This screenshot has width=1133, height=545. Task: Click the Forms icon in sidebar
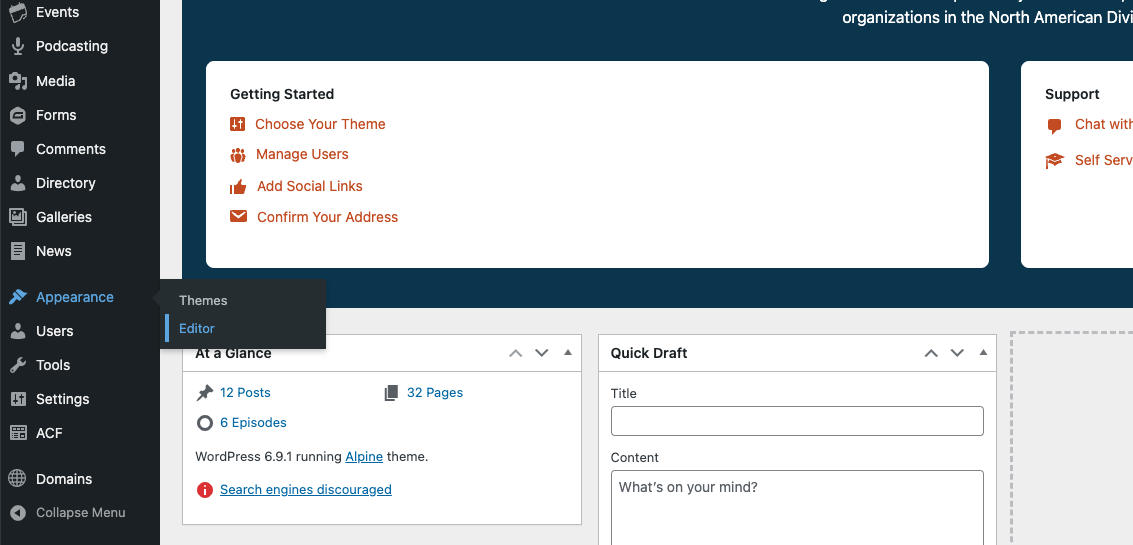tap(18, 115)
